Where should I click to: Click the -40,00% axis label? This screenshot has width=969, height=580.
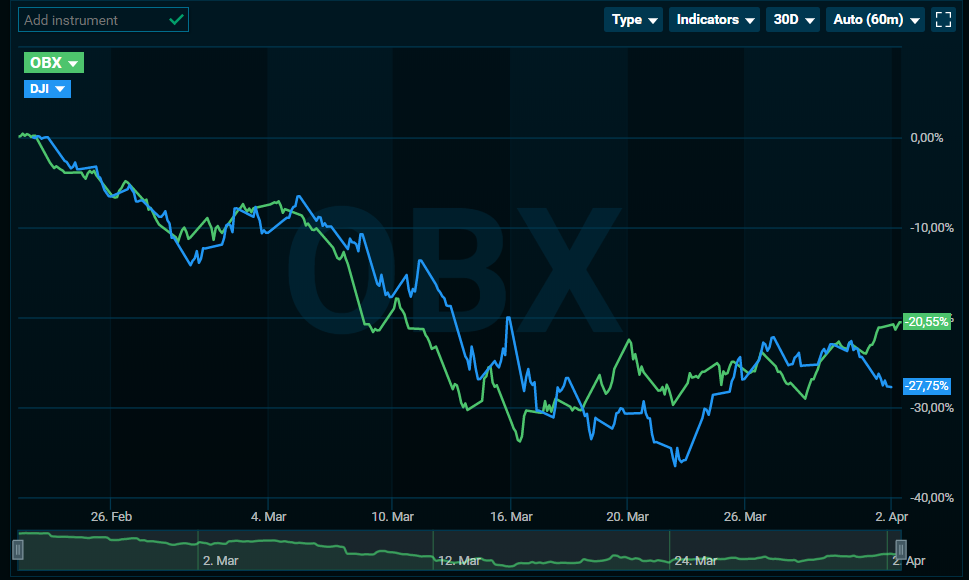click(x=931, y=498)
